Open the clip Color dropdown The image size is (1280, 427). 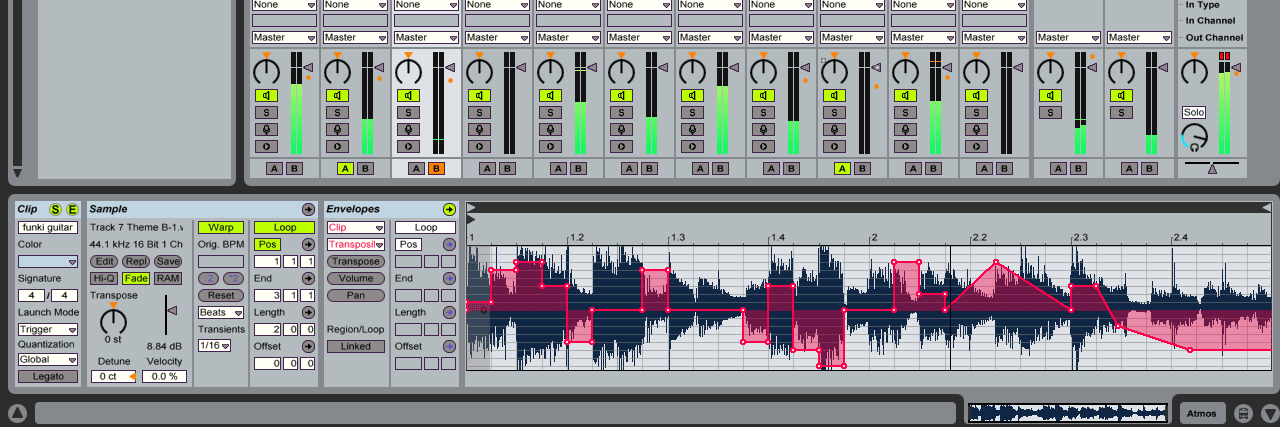click(x=48, y=261)
